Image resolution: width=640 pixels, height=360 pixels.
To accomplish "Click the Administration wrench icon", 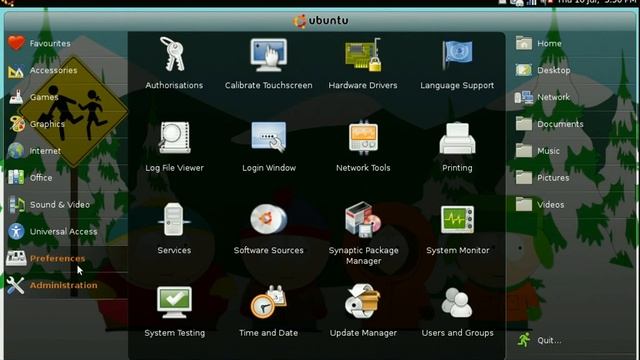I will 16,285.
